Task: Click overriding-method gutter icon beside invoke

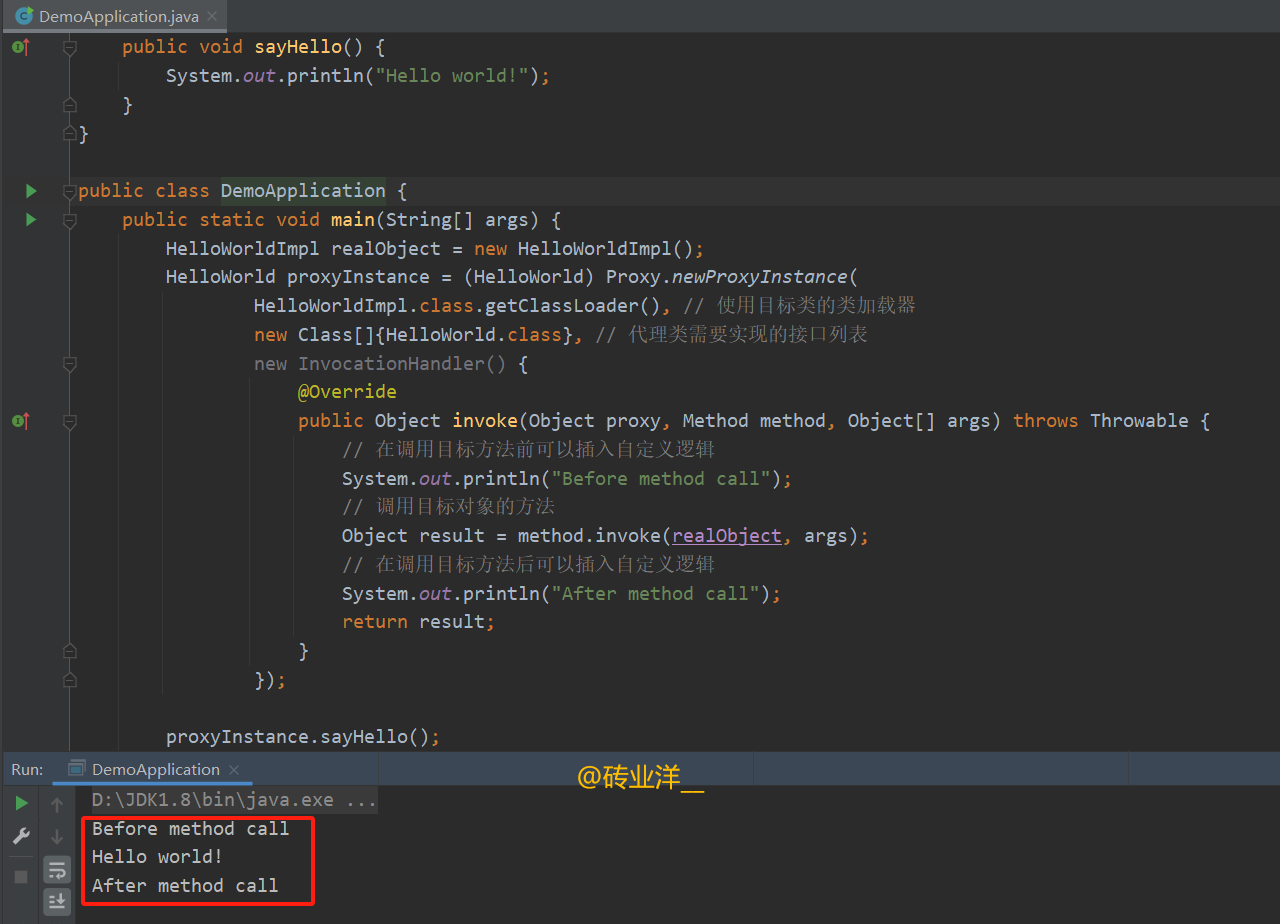Action: point(20,420)
